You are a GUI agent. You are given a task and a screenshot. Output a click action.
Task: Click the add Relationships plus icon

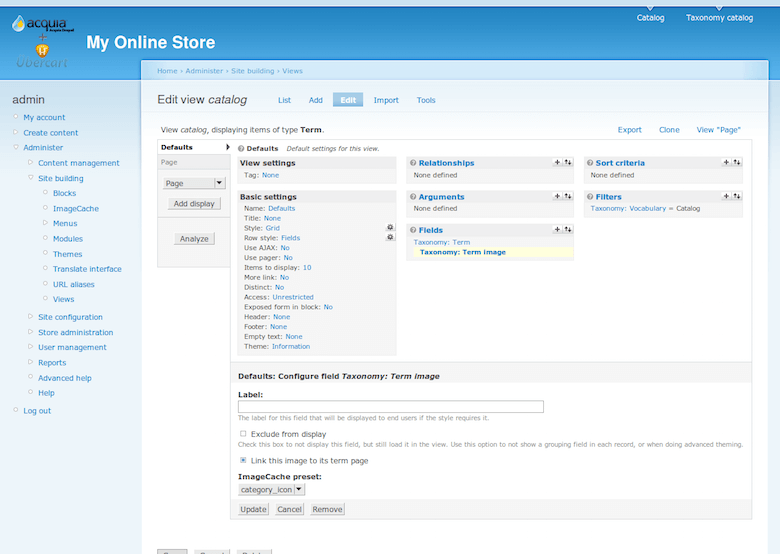pos(557,162)
